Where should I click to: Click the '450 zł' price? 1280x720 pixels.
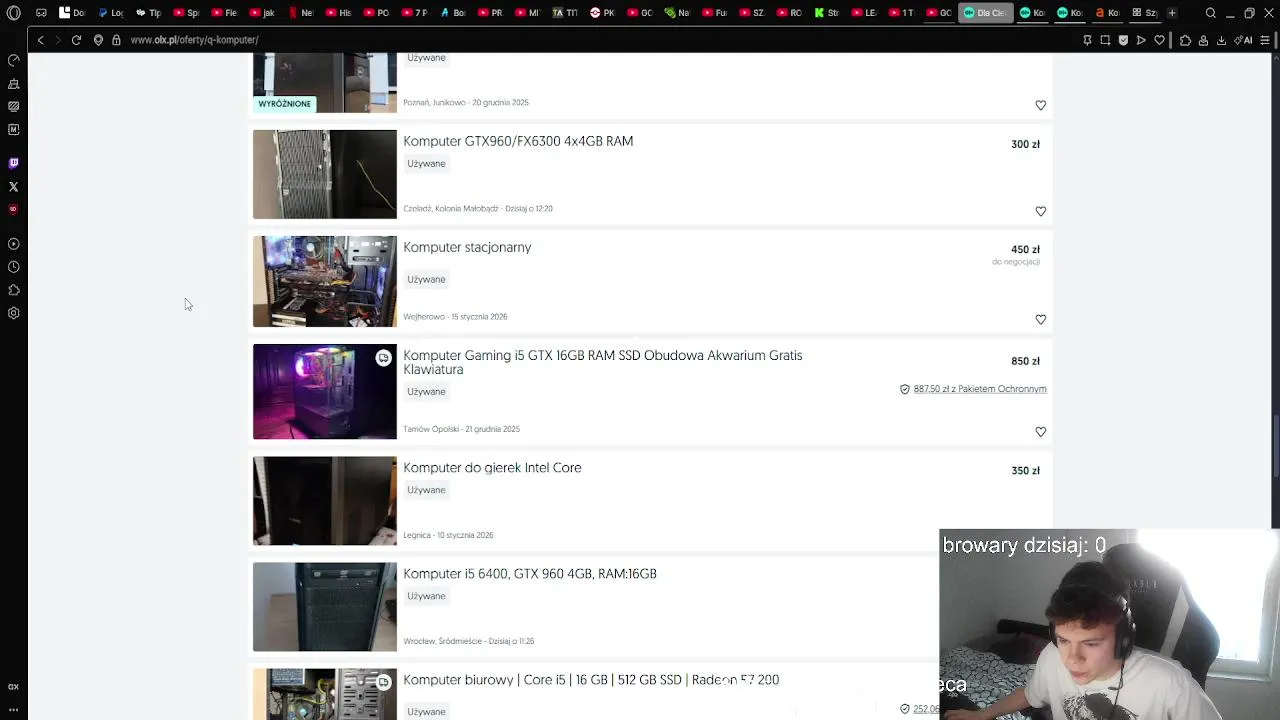tap(1025, 250)
